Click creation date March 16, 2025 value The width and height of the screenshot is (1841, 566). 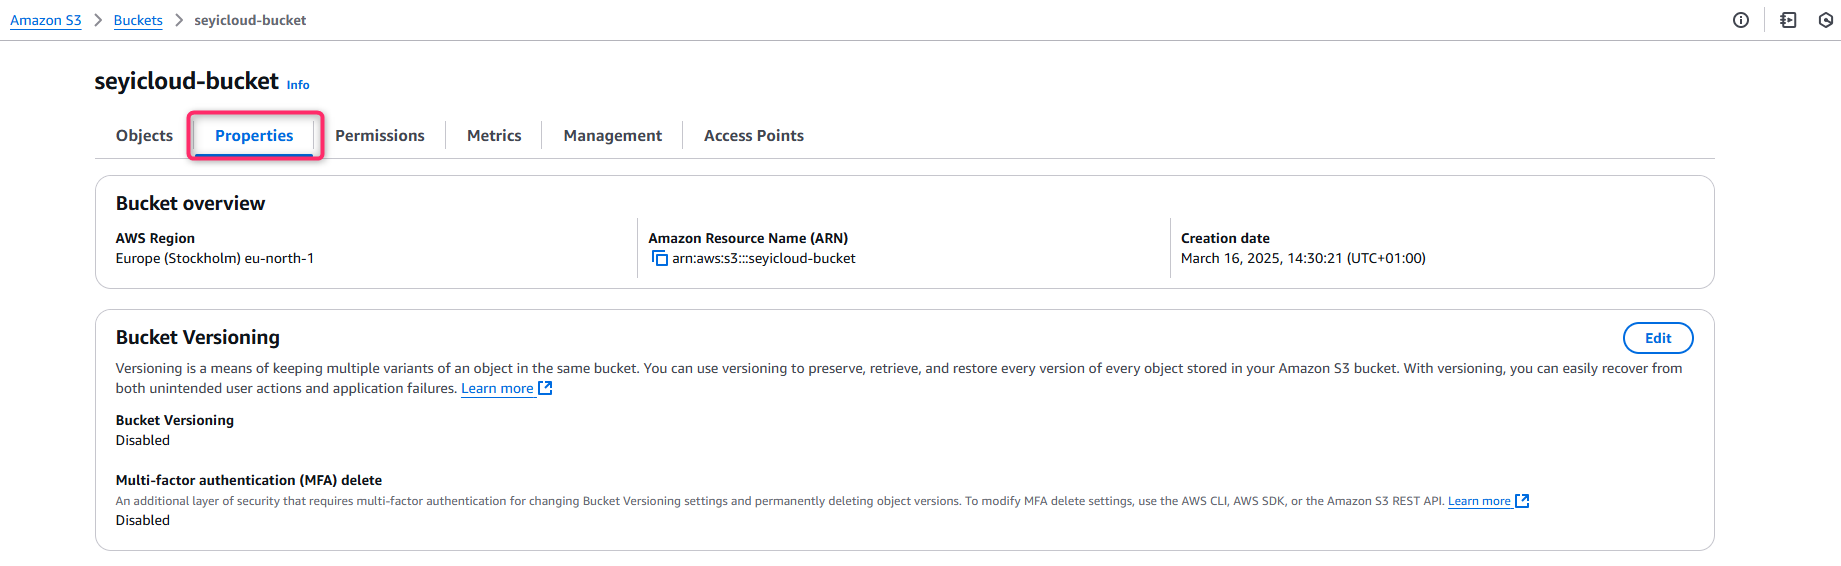pos(1303,258)
